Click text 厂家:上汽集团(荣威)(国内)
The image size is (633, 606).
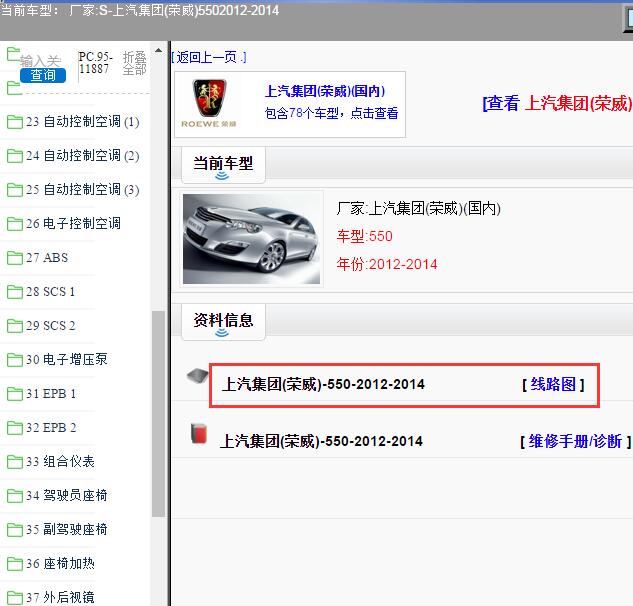click(419, 209)
